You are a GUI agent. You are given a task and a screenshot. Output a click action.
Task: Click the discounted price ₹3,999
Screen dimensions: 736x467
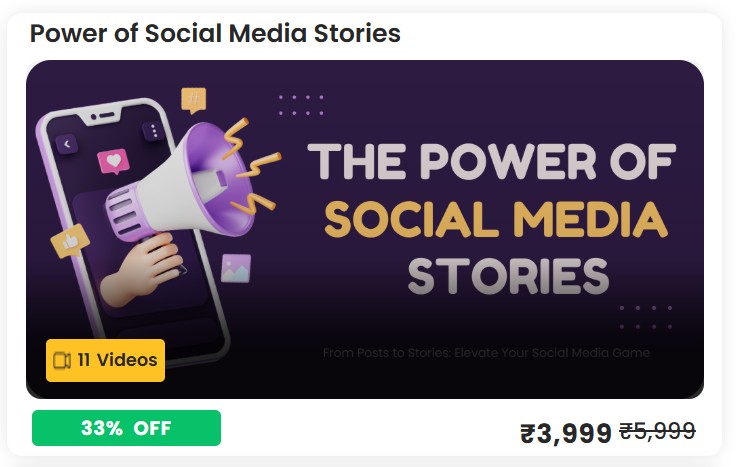pyautogui.click(x=565, y=433)
